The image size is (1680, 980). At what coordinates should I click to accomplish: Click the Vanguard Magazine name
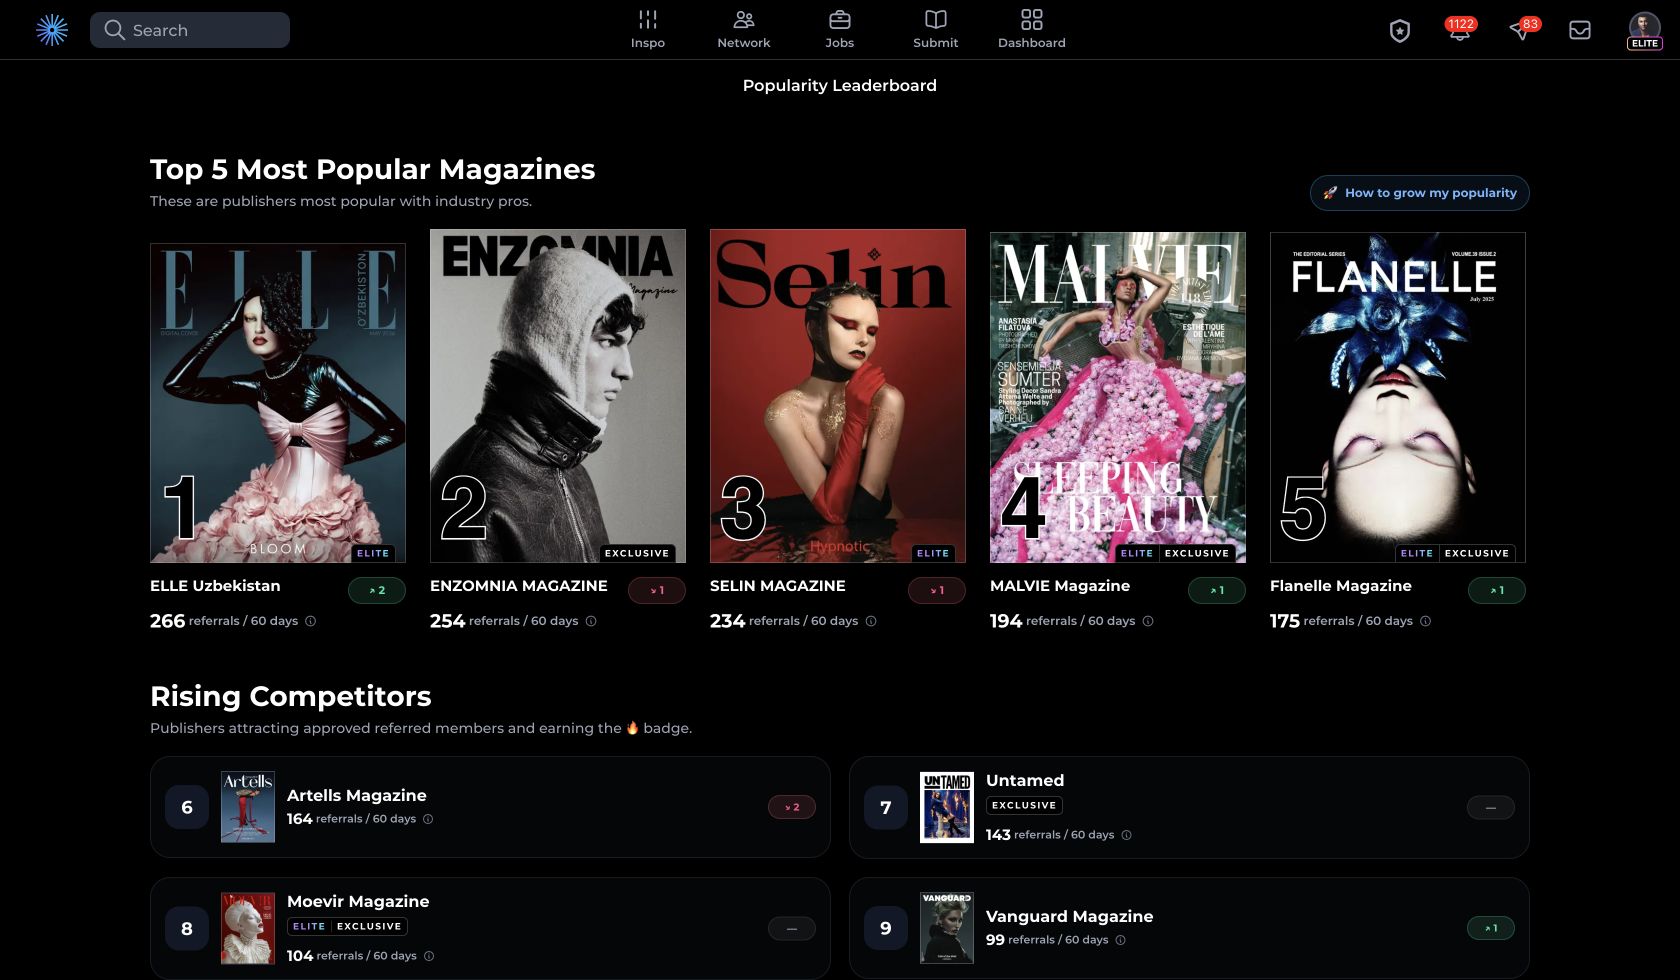pyautogui.click(x=1069, y=917)
